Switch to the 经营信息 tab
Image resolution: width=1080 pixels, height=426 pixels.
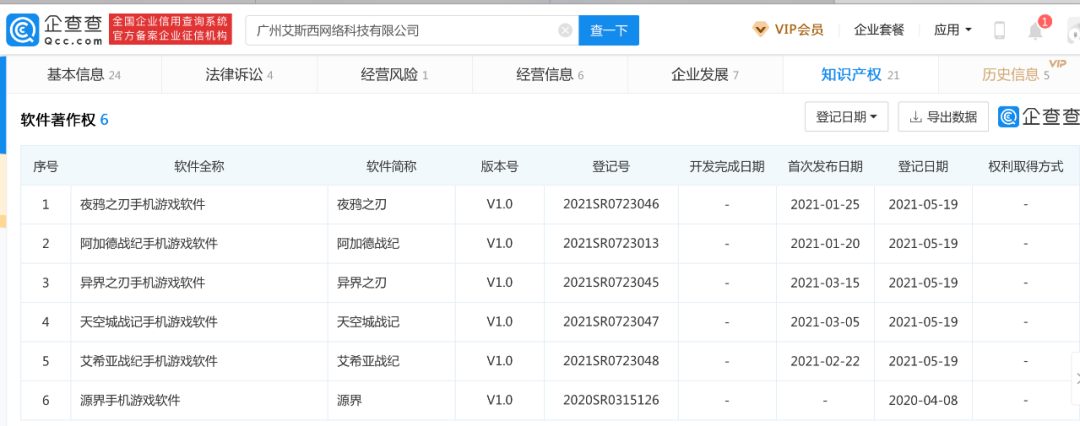click(x=550, y=74)
